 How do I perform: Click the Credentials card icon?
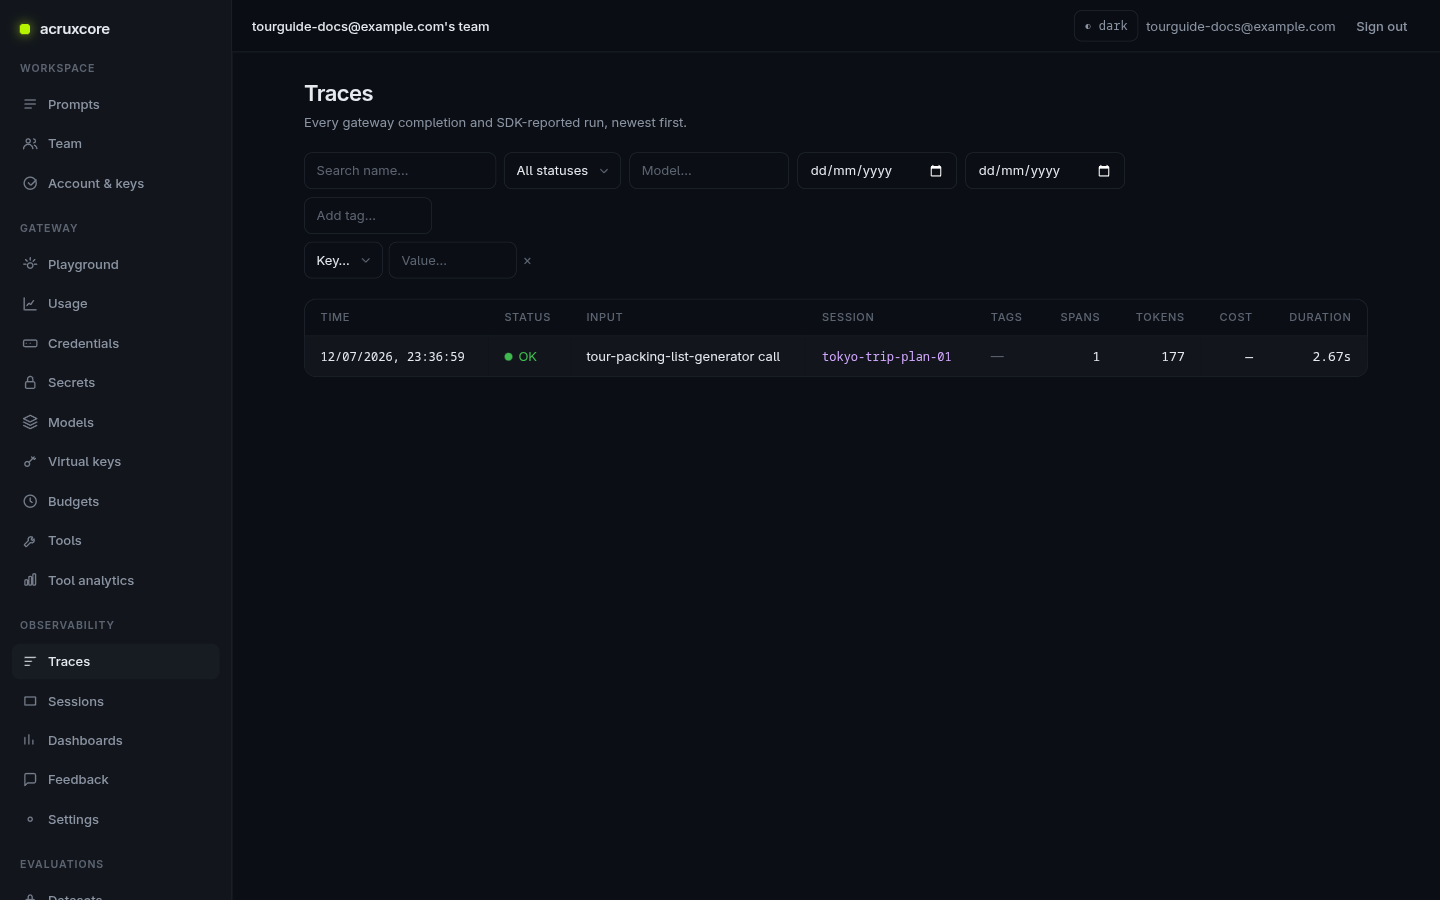30,344
